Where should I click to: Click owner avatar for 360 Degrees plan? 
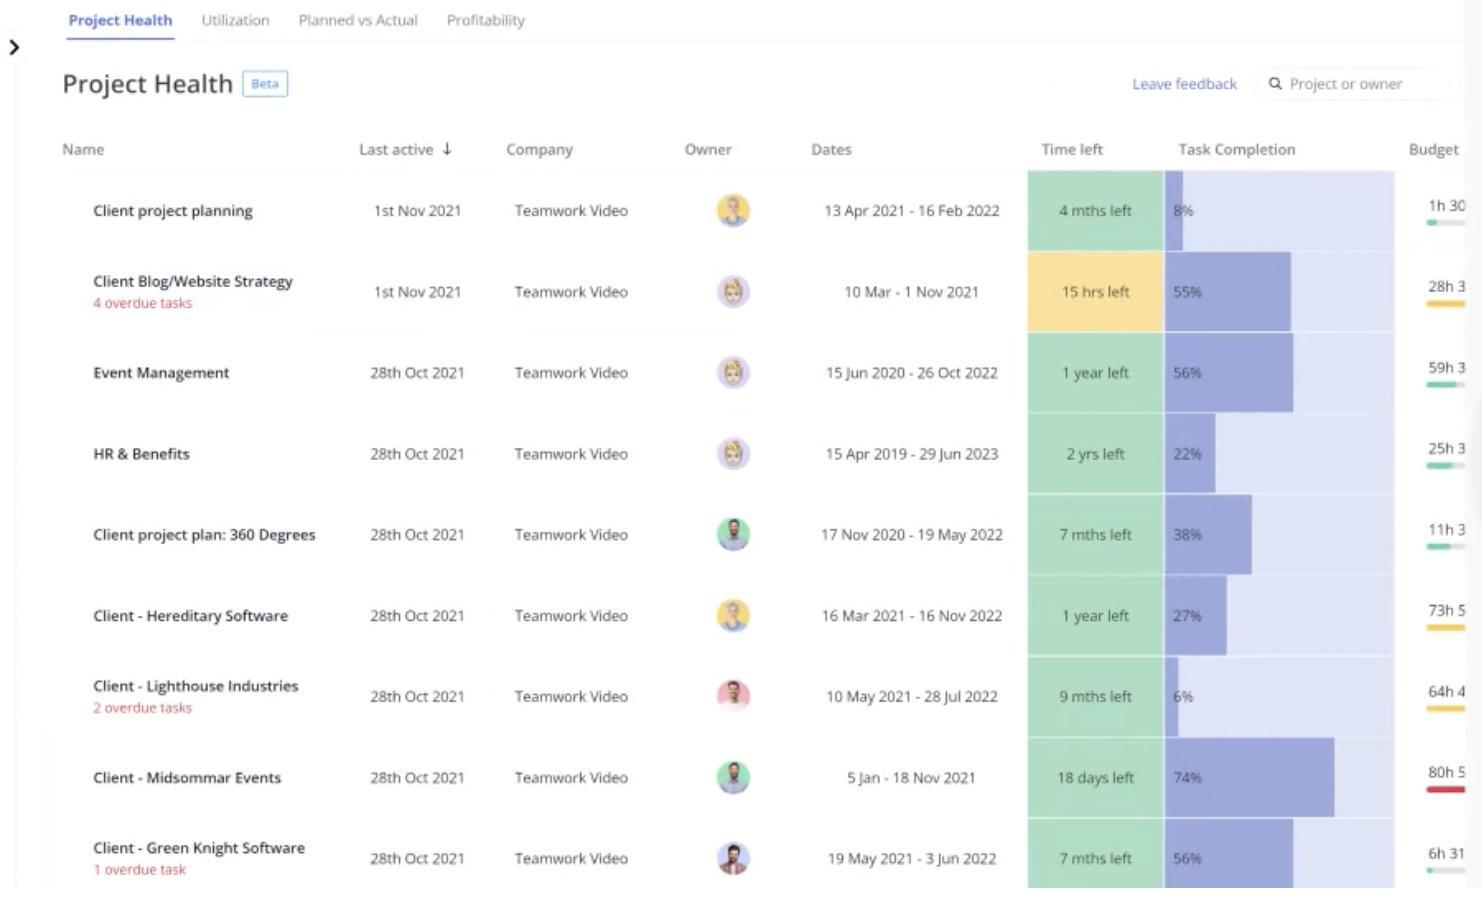[x=733, y=534]
